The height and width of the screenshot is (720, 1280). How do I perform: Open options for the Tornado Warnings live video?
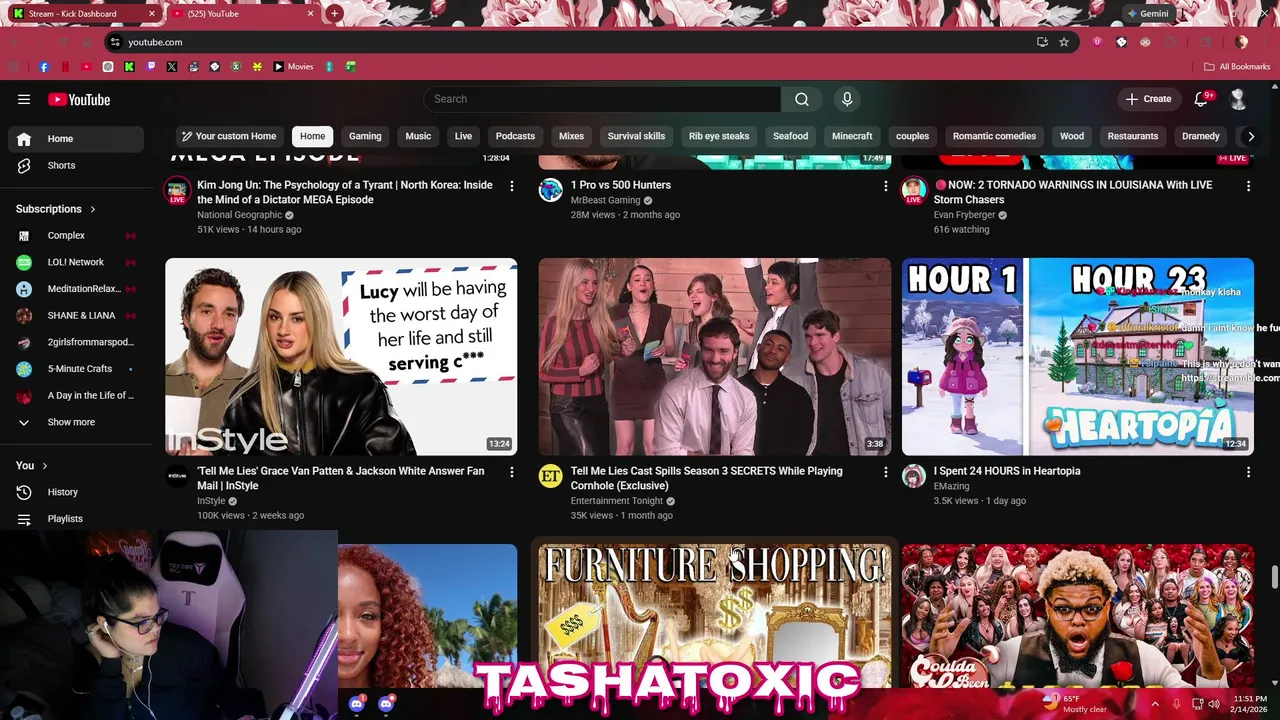[x=1248, y=186]
